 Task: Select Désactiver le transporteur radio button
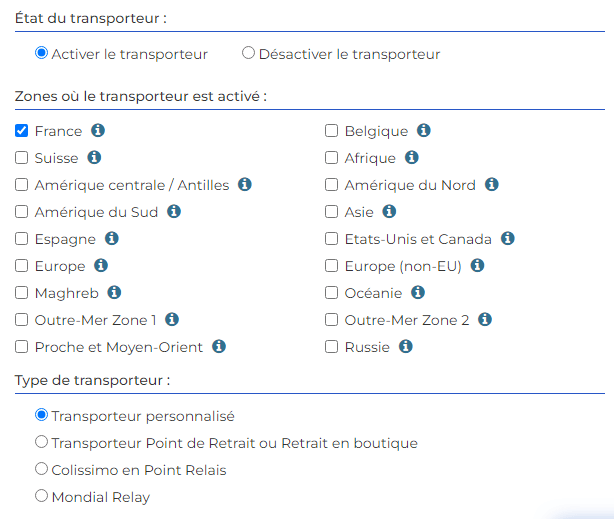pyautogui.click(x=248, y=52)
